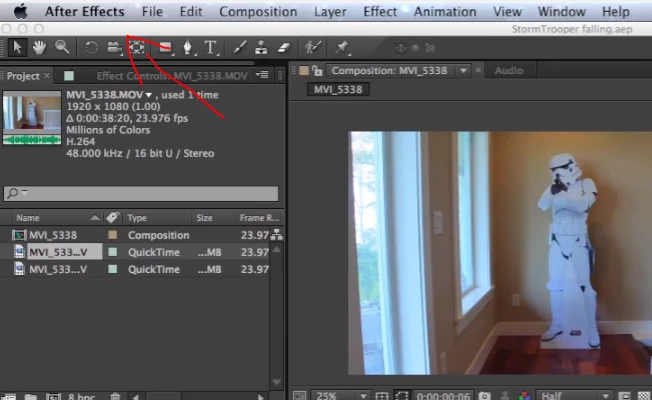Toggle sort direction on Name column
The image size is (652, 400).
tap(95, 217)
